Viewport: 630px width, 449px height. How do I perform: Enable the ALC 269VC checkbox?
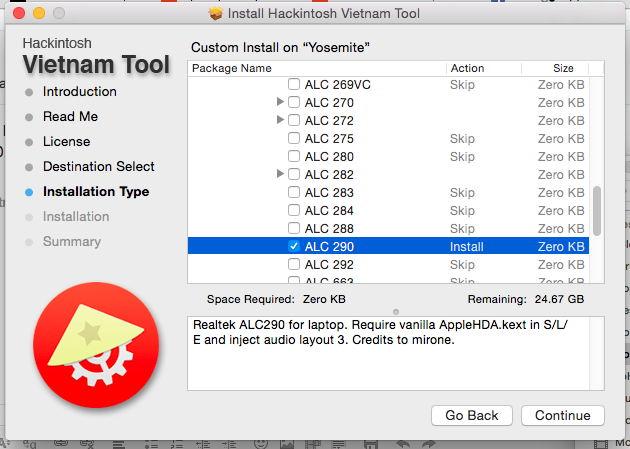[x=294, y=85]
